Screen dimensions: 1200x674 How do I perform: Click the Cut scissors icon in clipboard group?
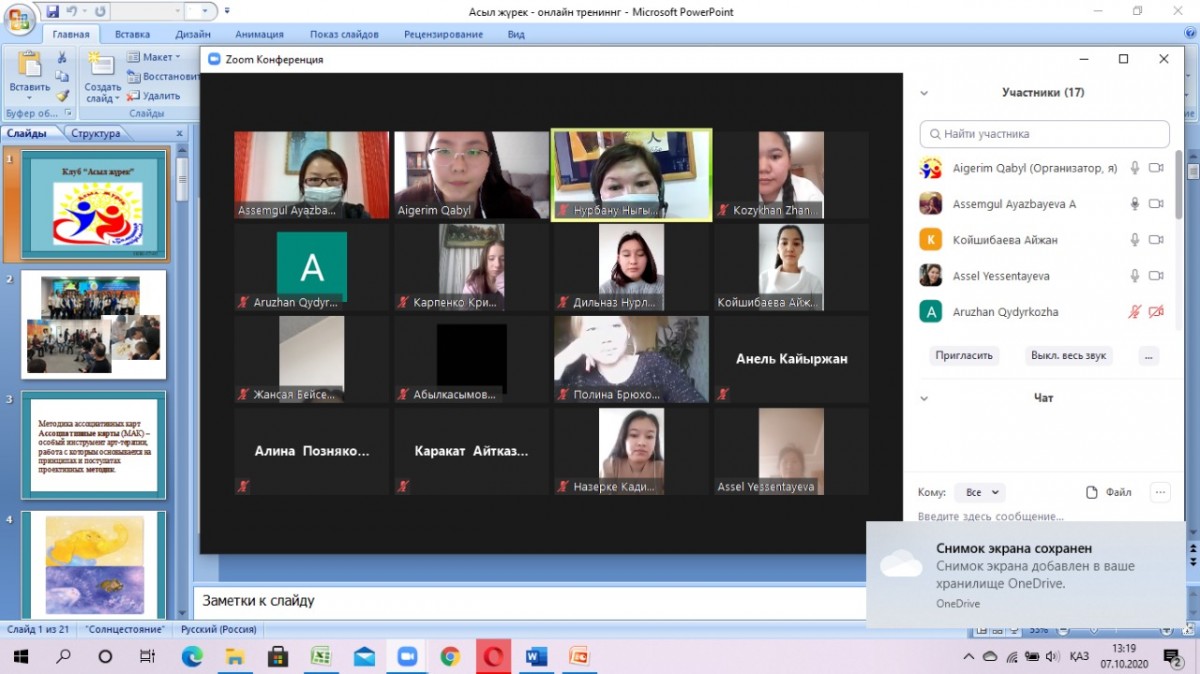tap(62, 58)
